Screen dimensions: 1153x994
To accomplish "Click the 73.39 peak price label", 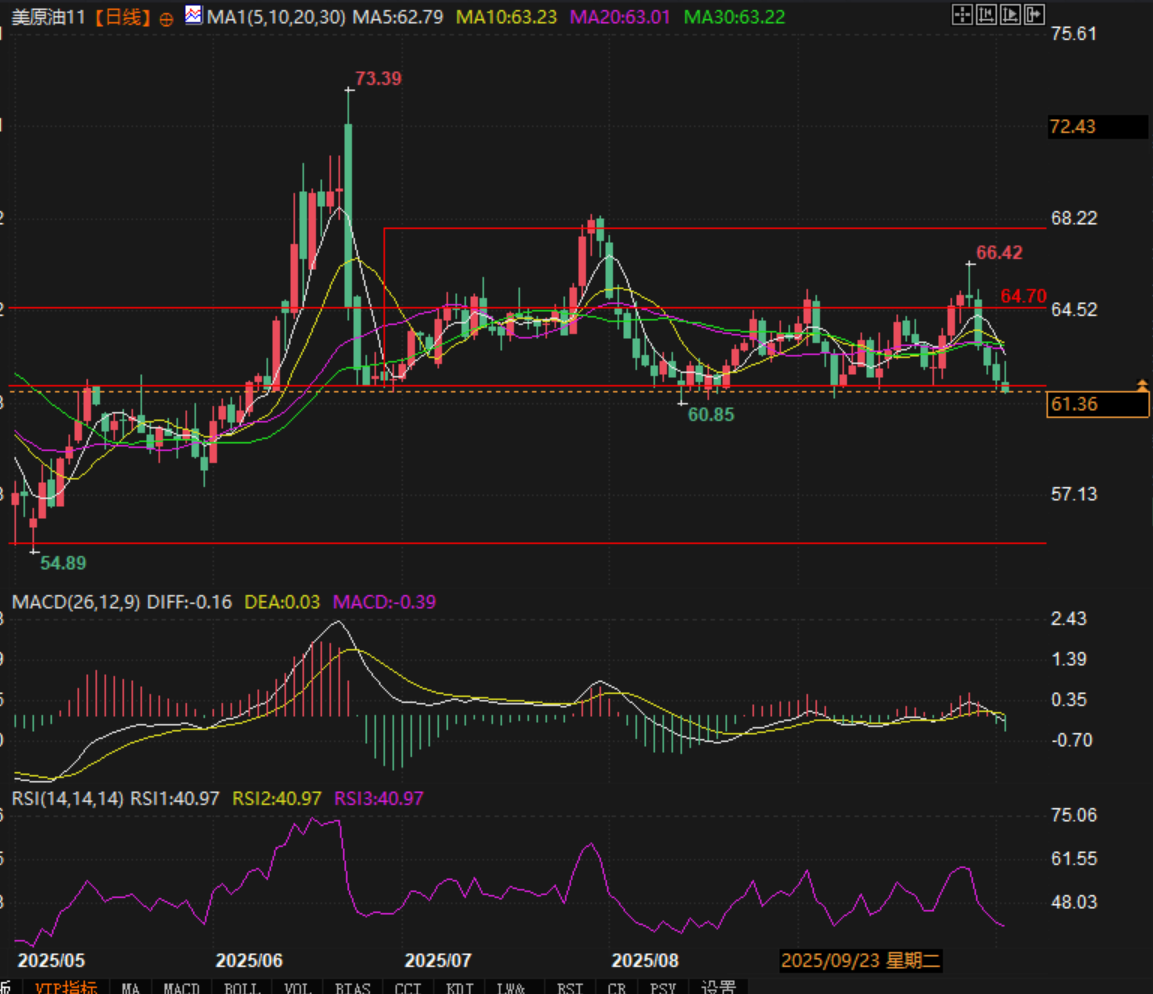I will pyautogui.click(x=378, y=79).
